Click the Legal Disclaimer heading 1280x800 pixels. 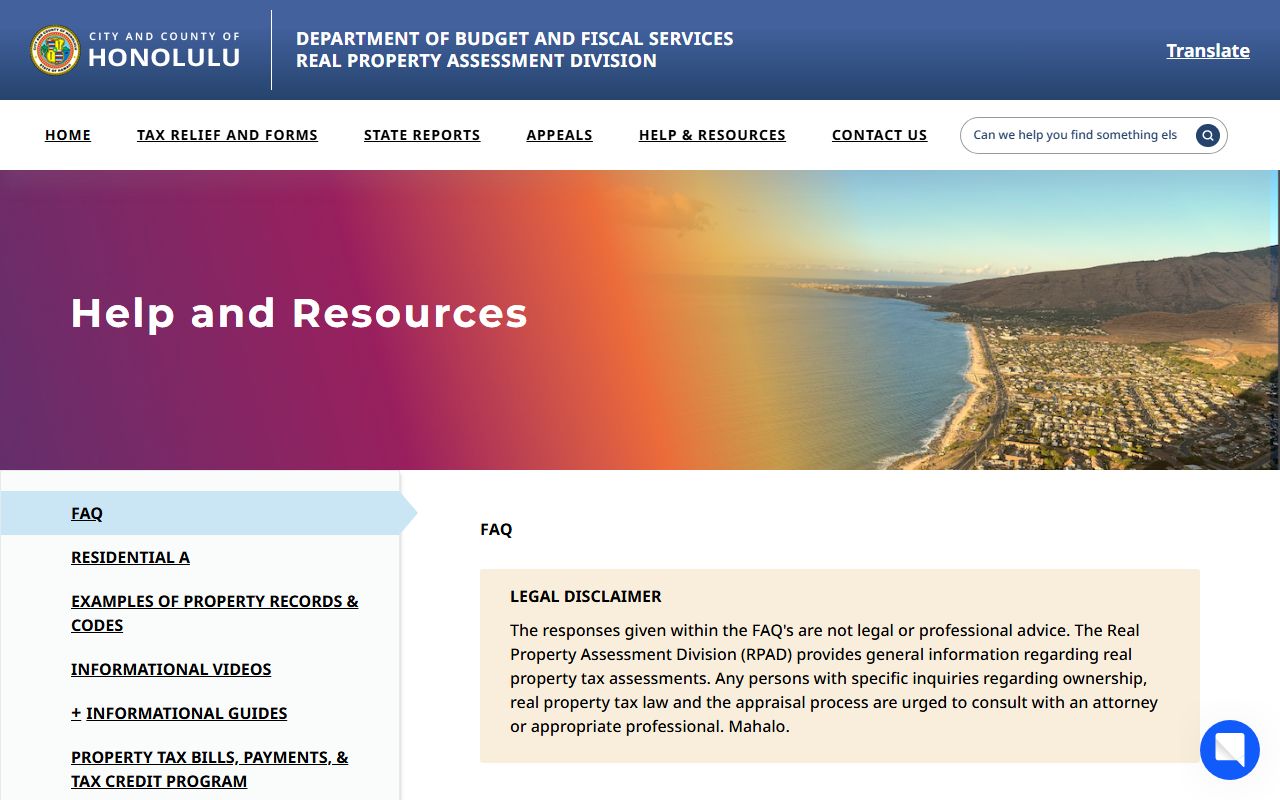(x=586, y=596)
